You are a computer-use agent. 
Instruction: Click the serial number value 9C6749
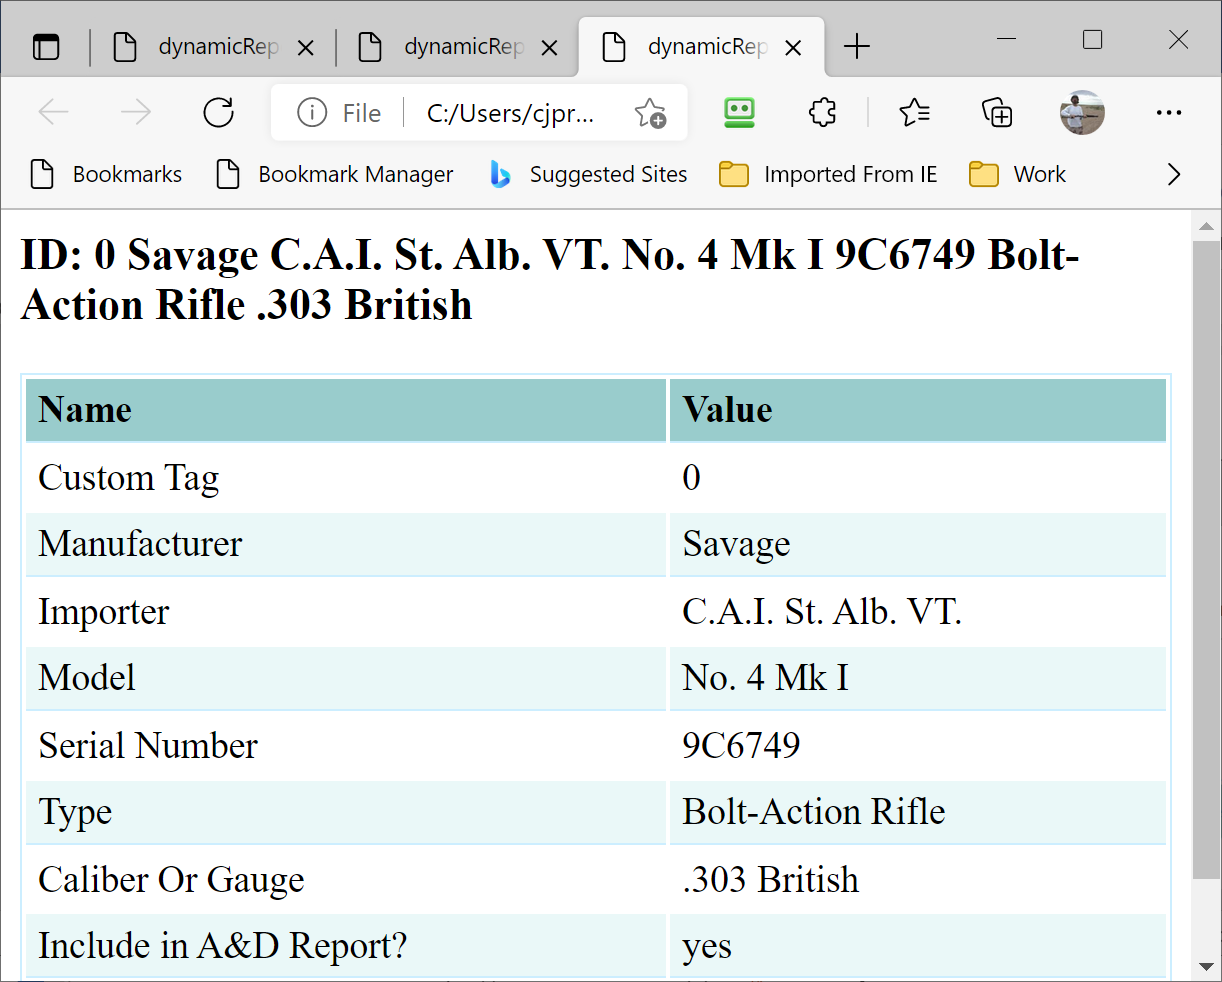tap(741, 745)
